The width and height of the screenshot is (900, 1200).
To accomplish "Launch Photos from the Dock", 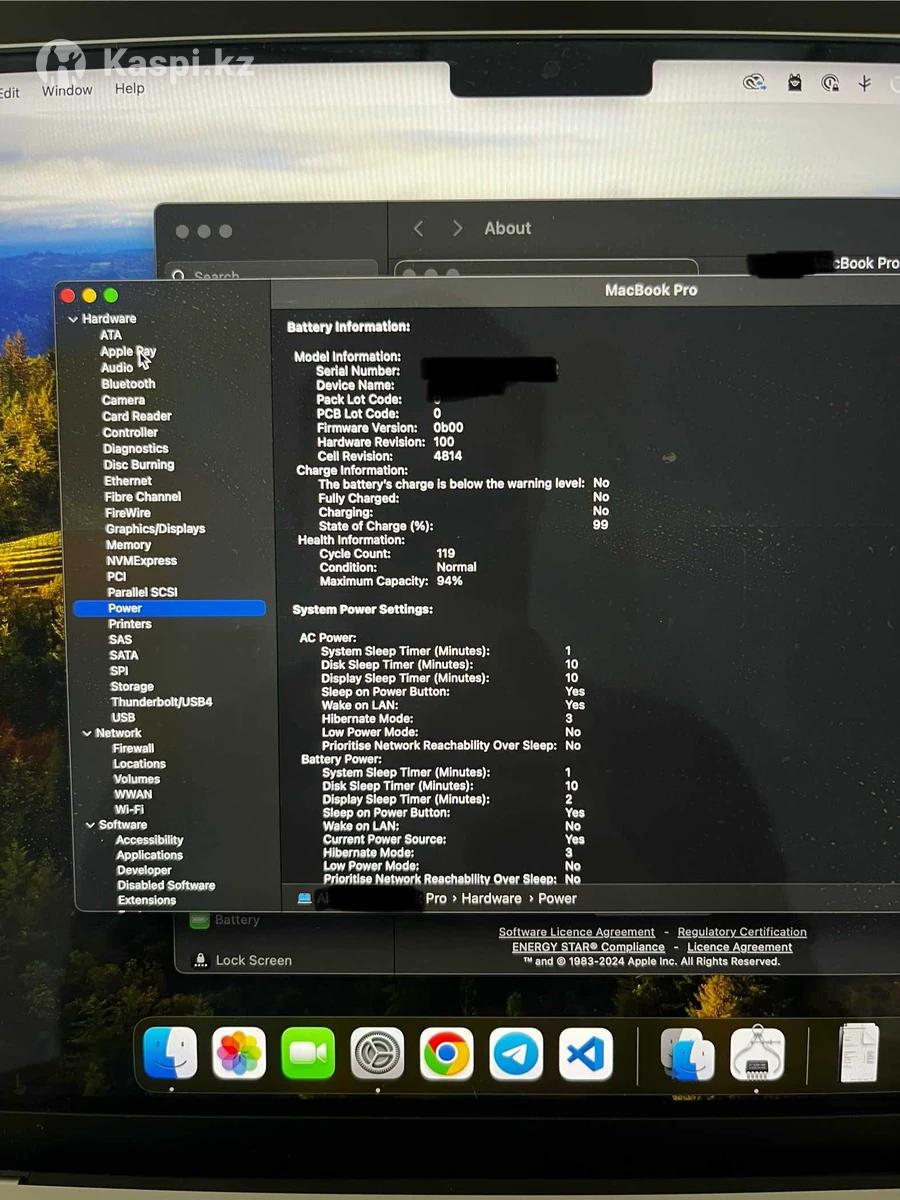I will 239,1053.
